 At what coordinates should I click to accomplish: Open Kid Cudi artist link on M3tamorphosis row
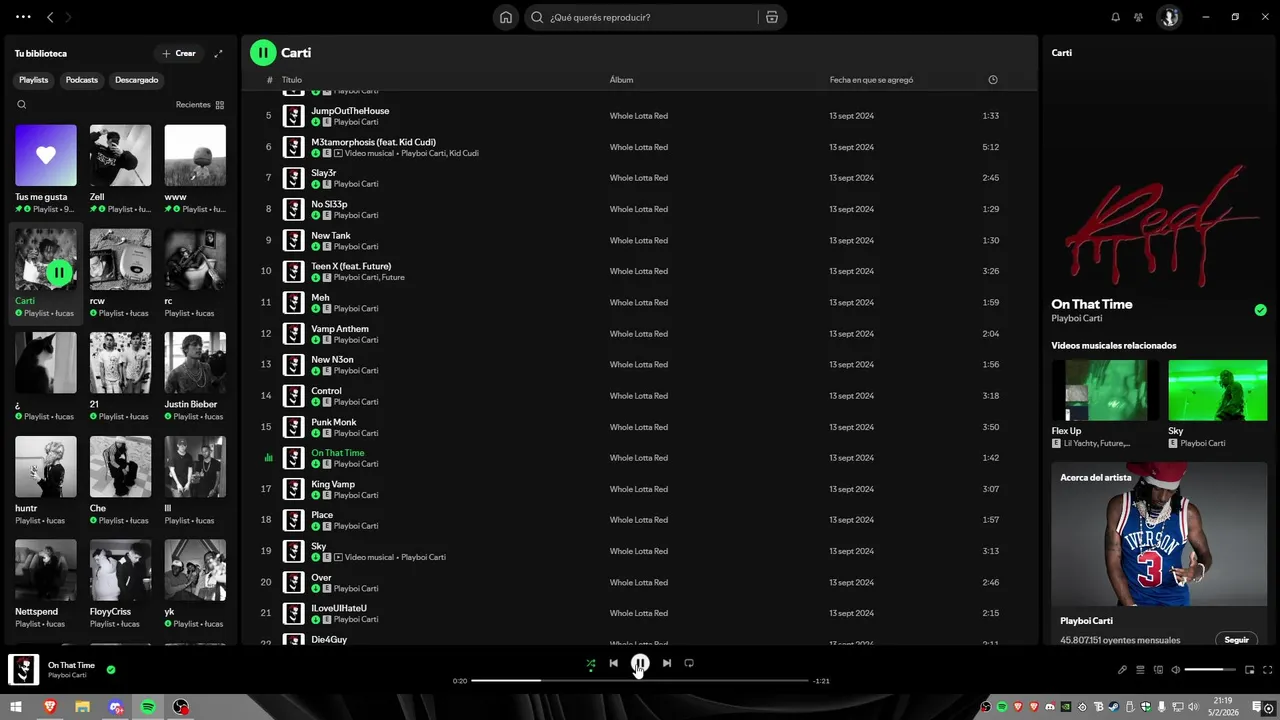point(464,153)
